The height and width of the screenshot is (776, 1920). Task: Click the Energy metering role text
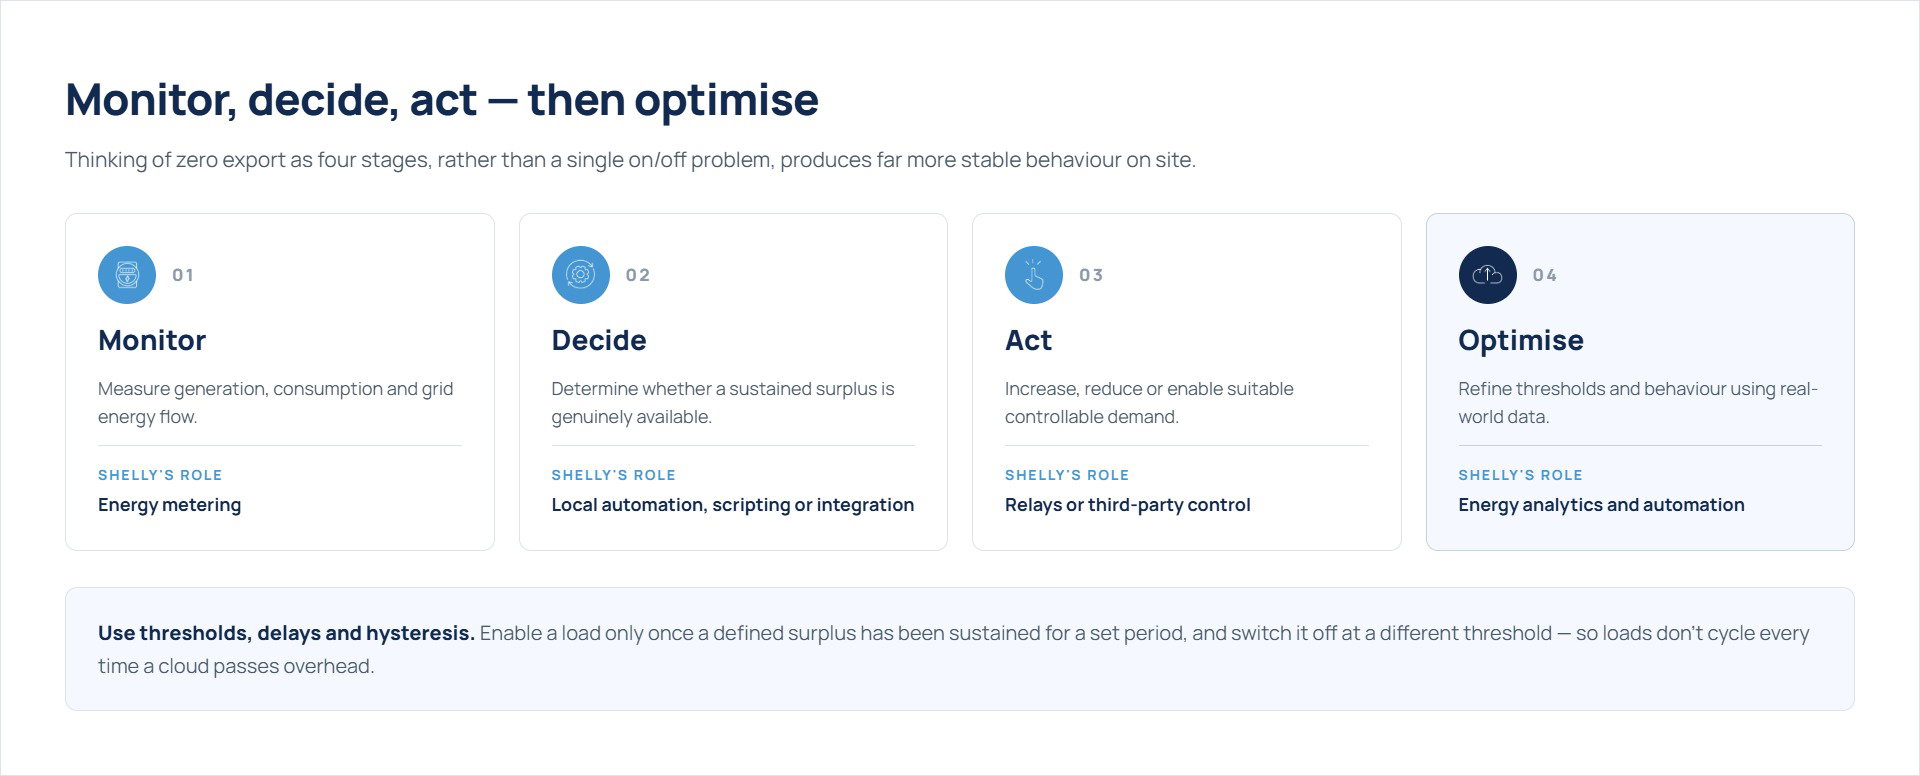click(x=170, y=505)
